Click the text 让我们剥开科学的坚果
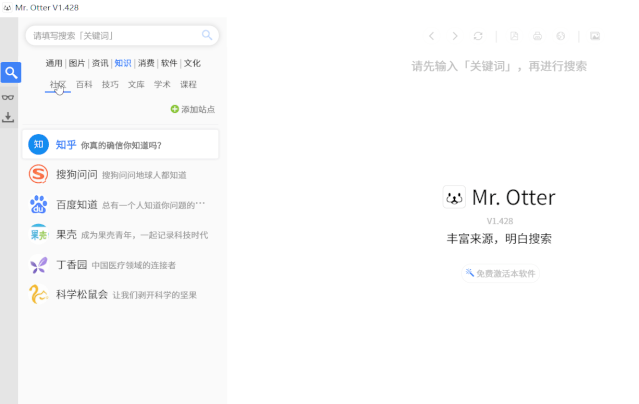639x404 pixels. 155,295
